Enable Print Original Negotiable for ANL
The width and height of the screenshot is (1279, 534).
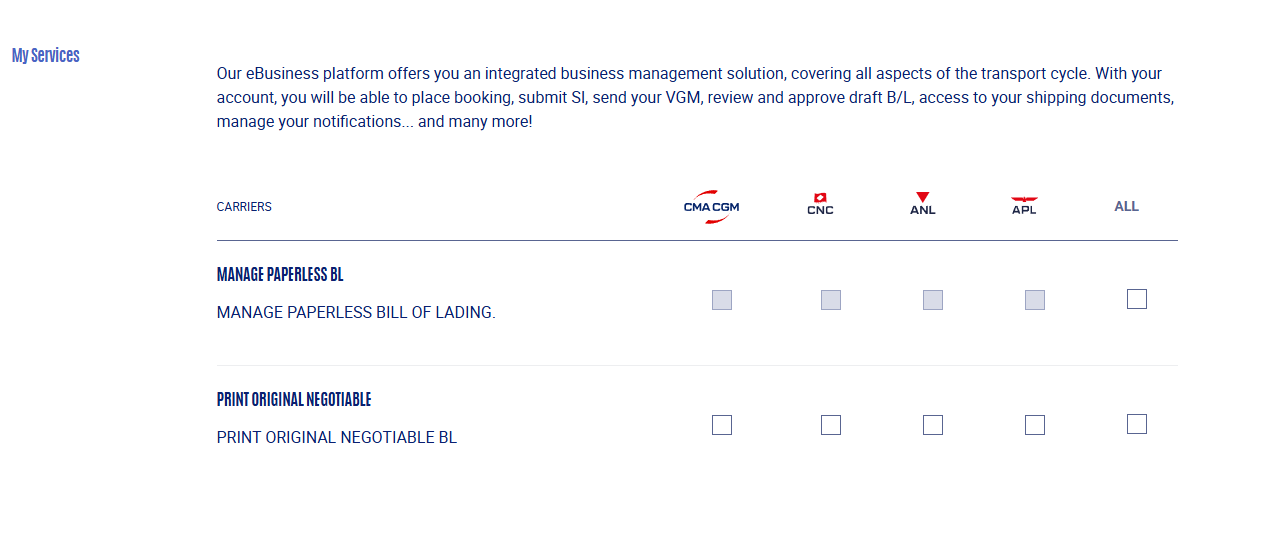click(933, 425)
